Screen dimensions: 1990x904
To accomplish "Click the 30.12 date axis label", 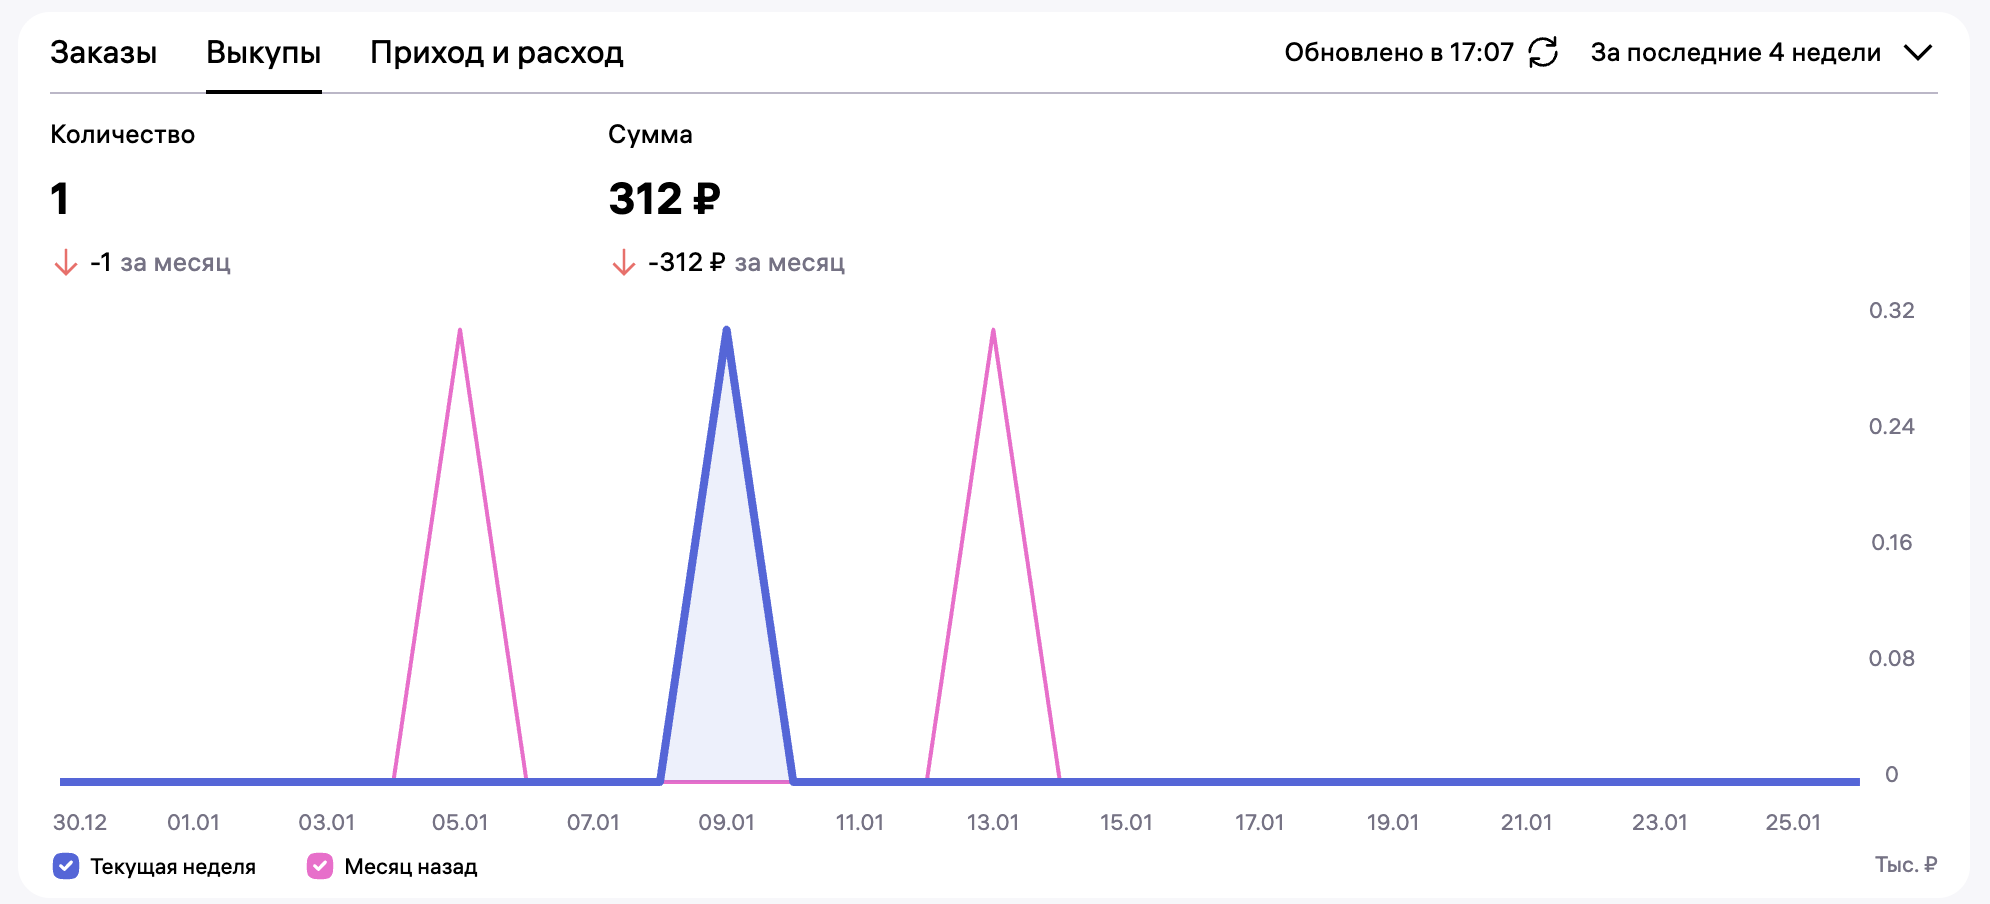I will pyautogui.click(x=80, y=822).
